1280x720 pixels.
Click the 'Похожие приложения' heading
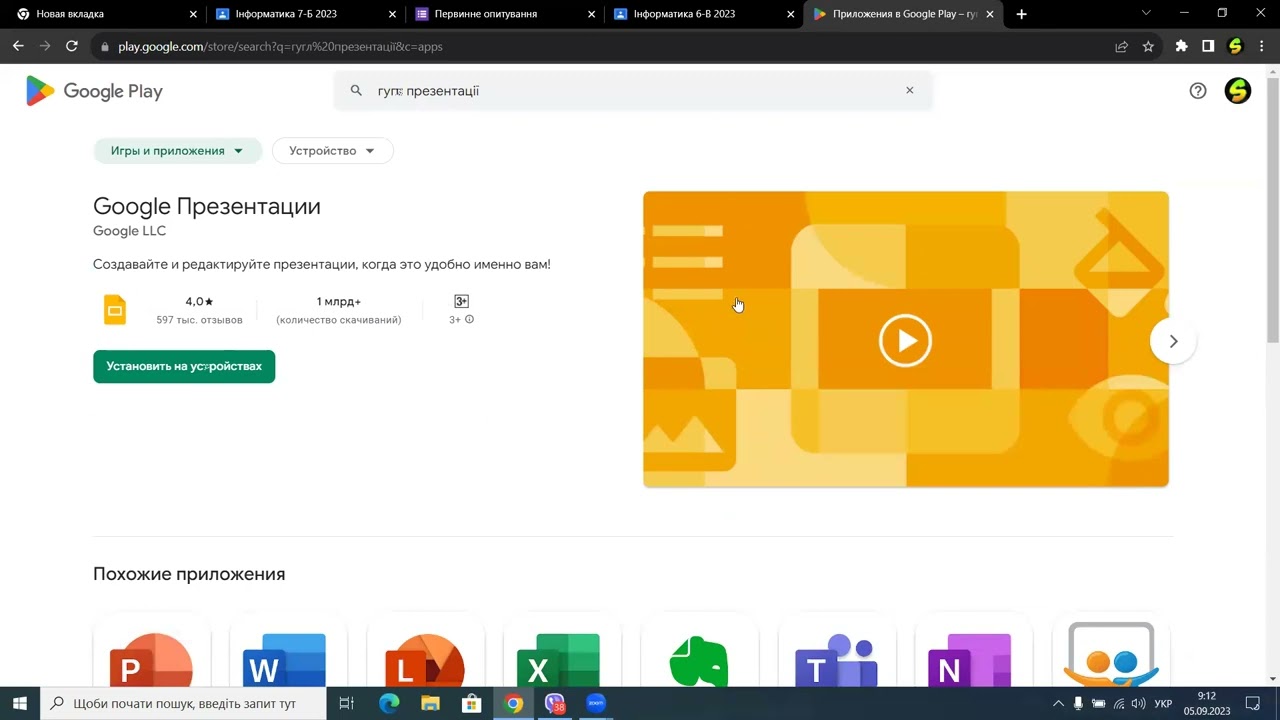189,574
